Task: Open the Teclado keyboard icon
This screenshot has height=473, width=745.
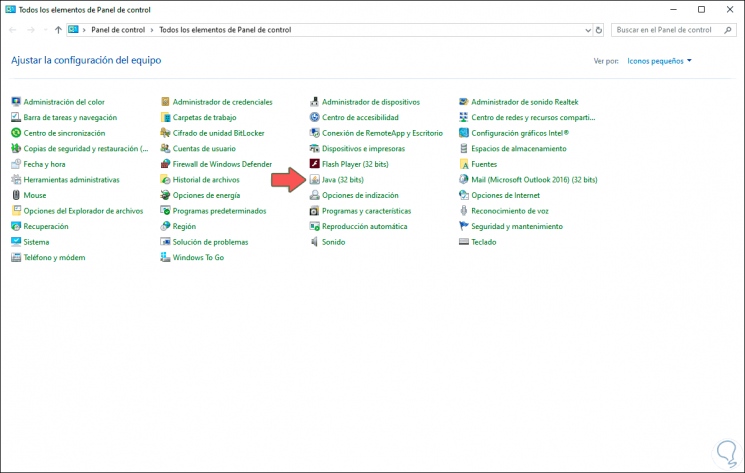Action: click(x=463, y=242)
